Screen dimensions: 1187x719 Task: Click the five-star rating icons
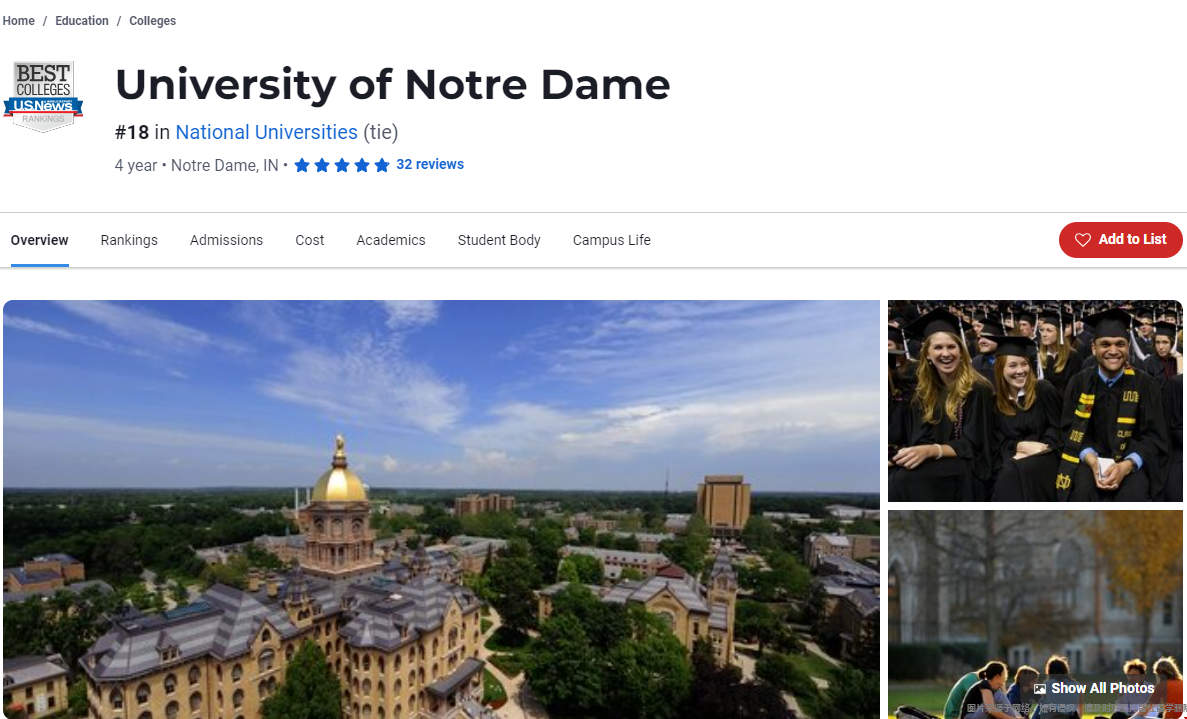[x=341, y=165]
